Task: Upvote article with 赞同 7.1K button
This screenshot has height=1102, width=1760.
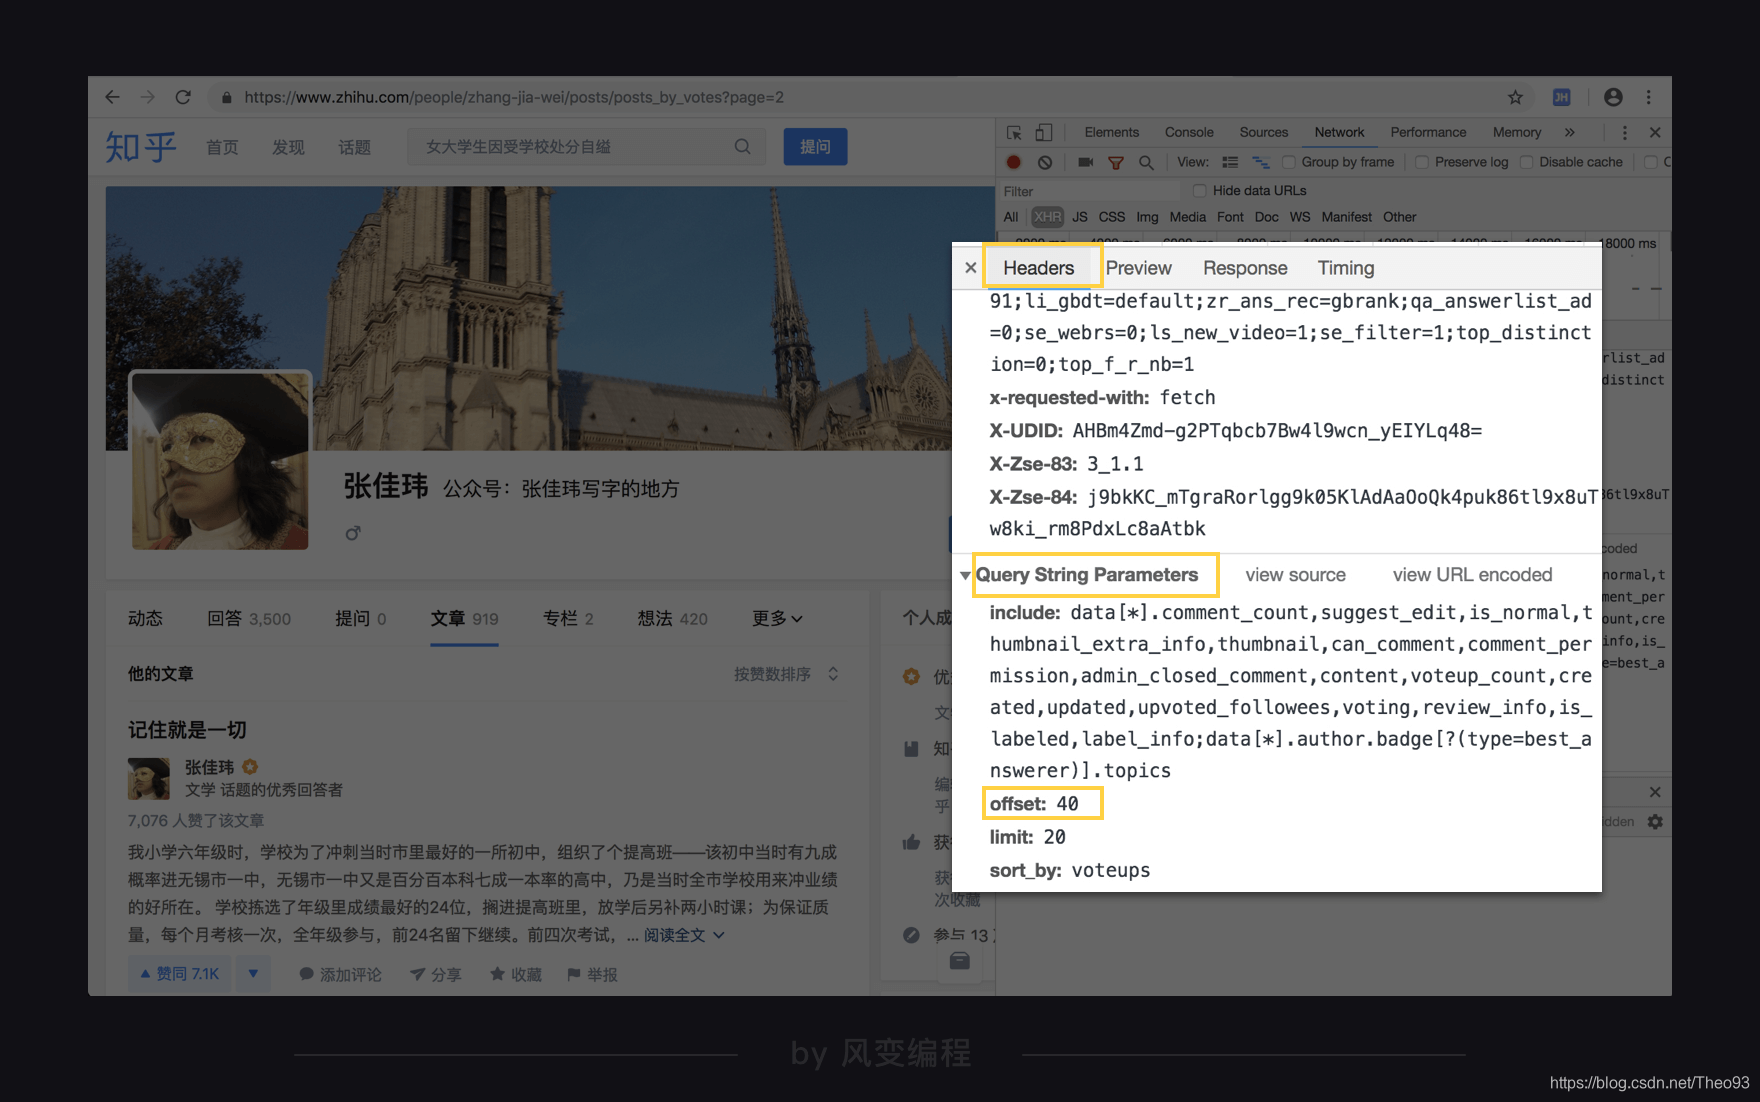Action: click(180, 973)
